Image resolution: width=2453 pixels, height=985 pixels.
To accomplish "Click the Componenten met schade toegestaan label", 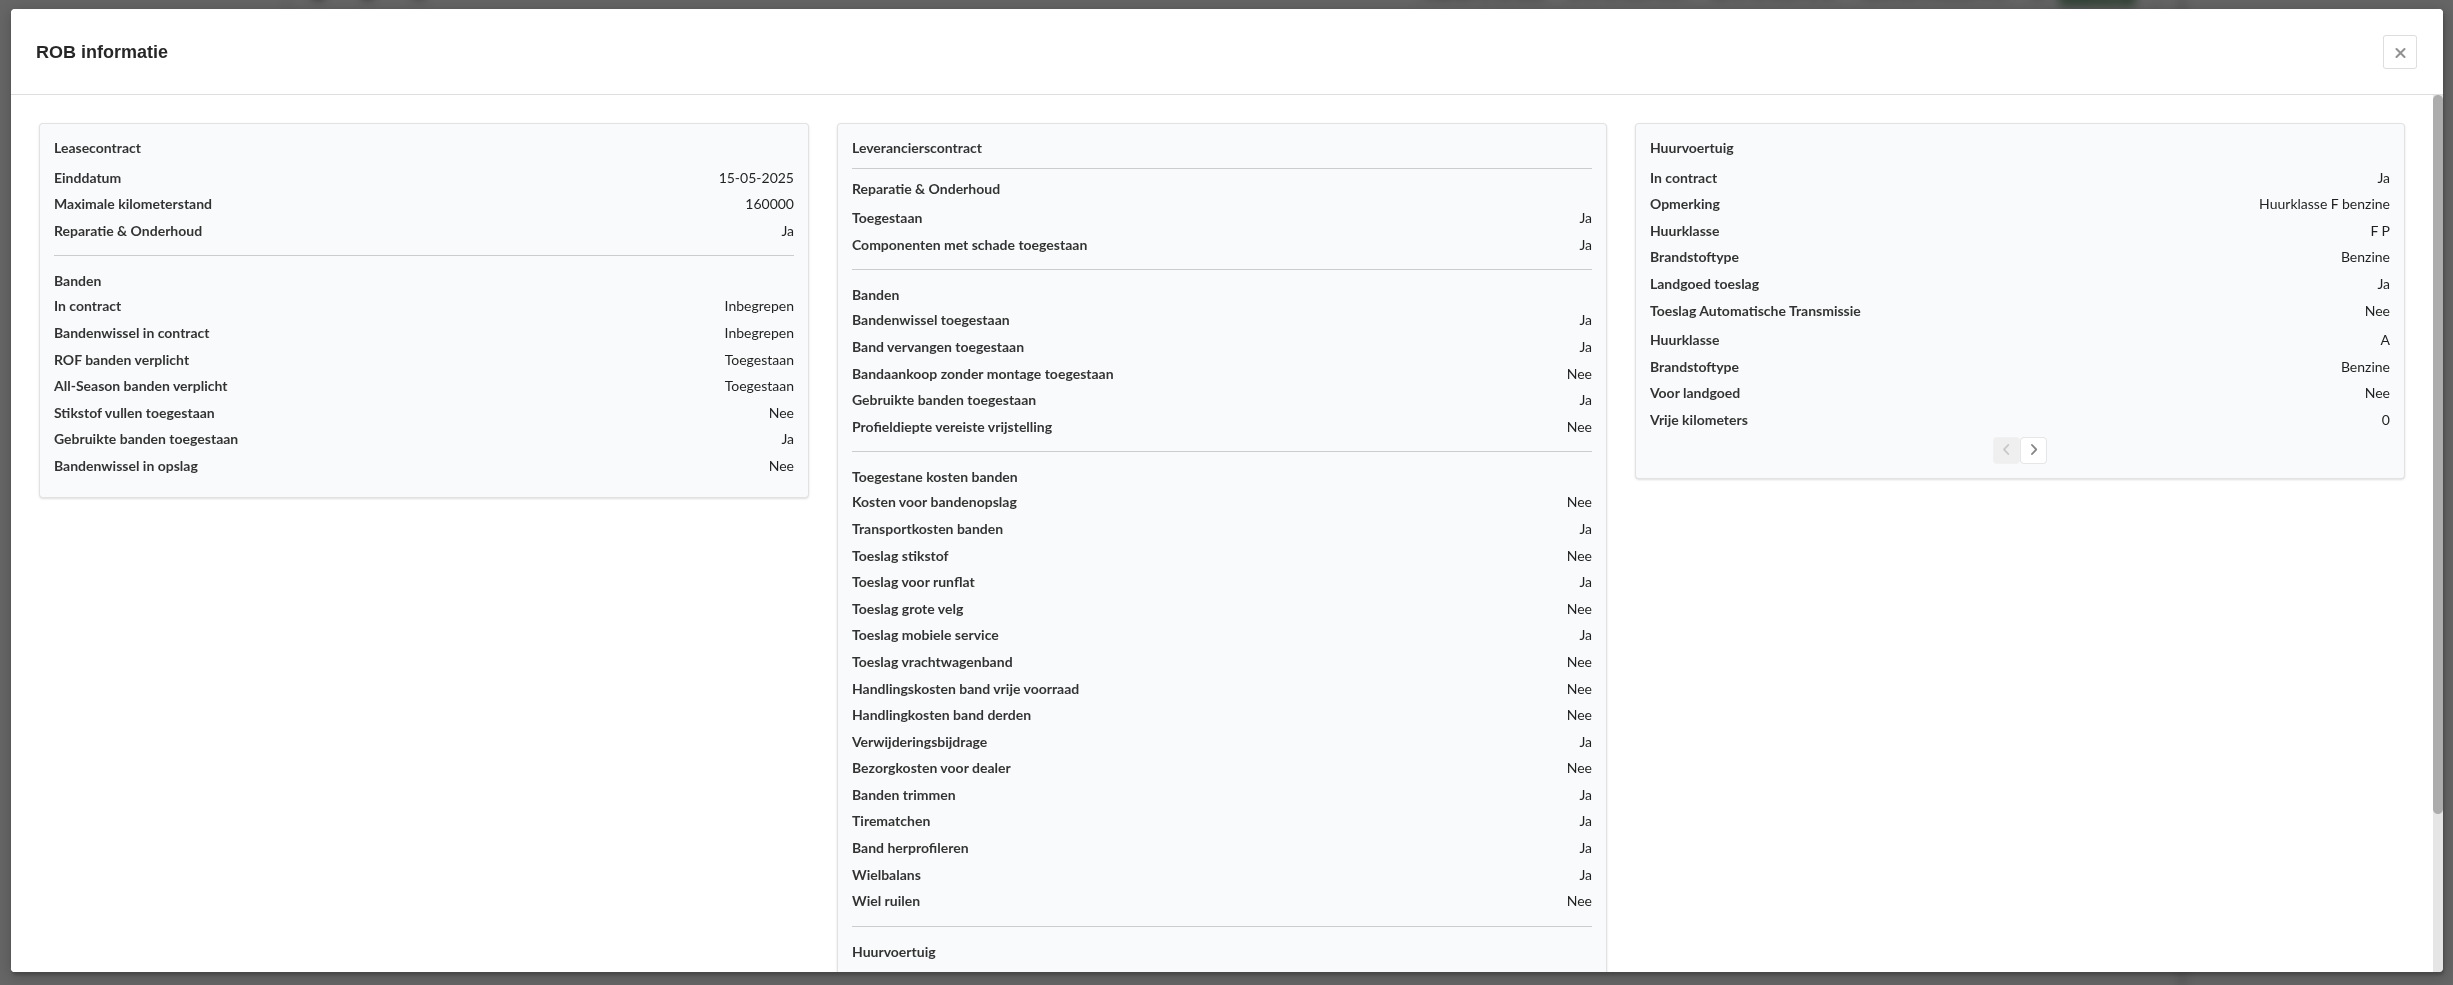I will [x=969, y=245].
